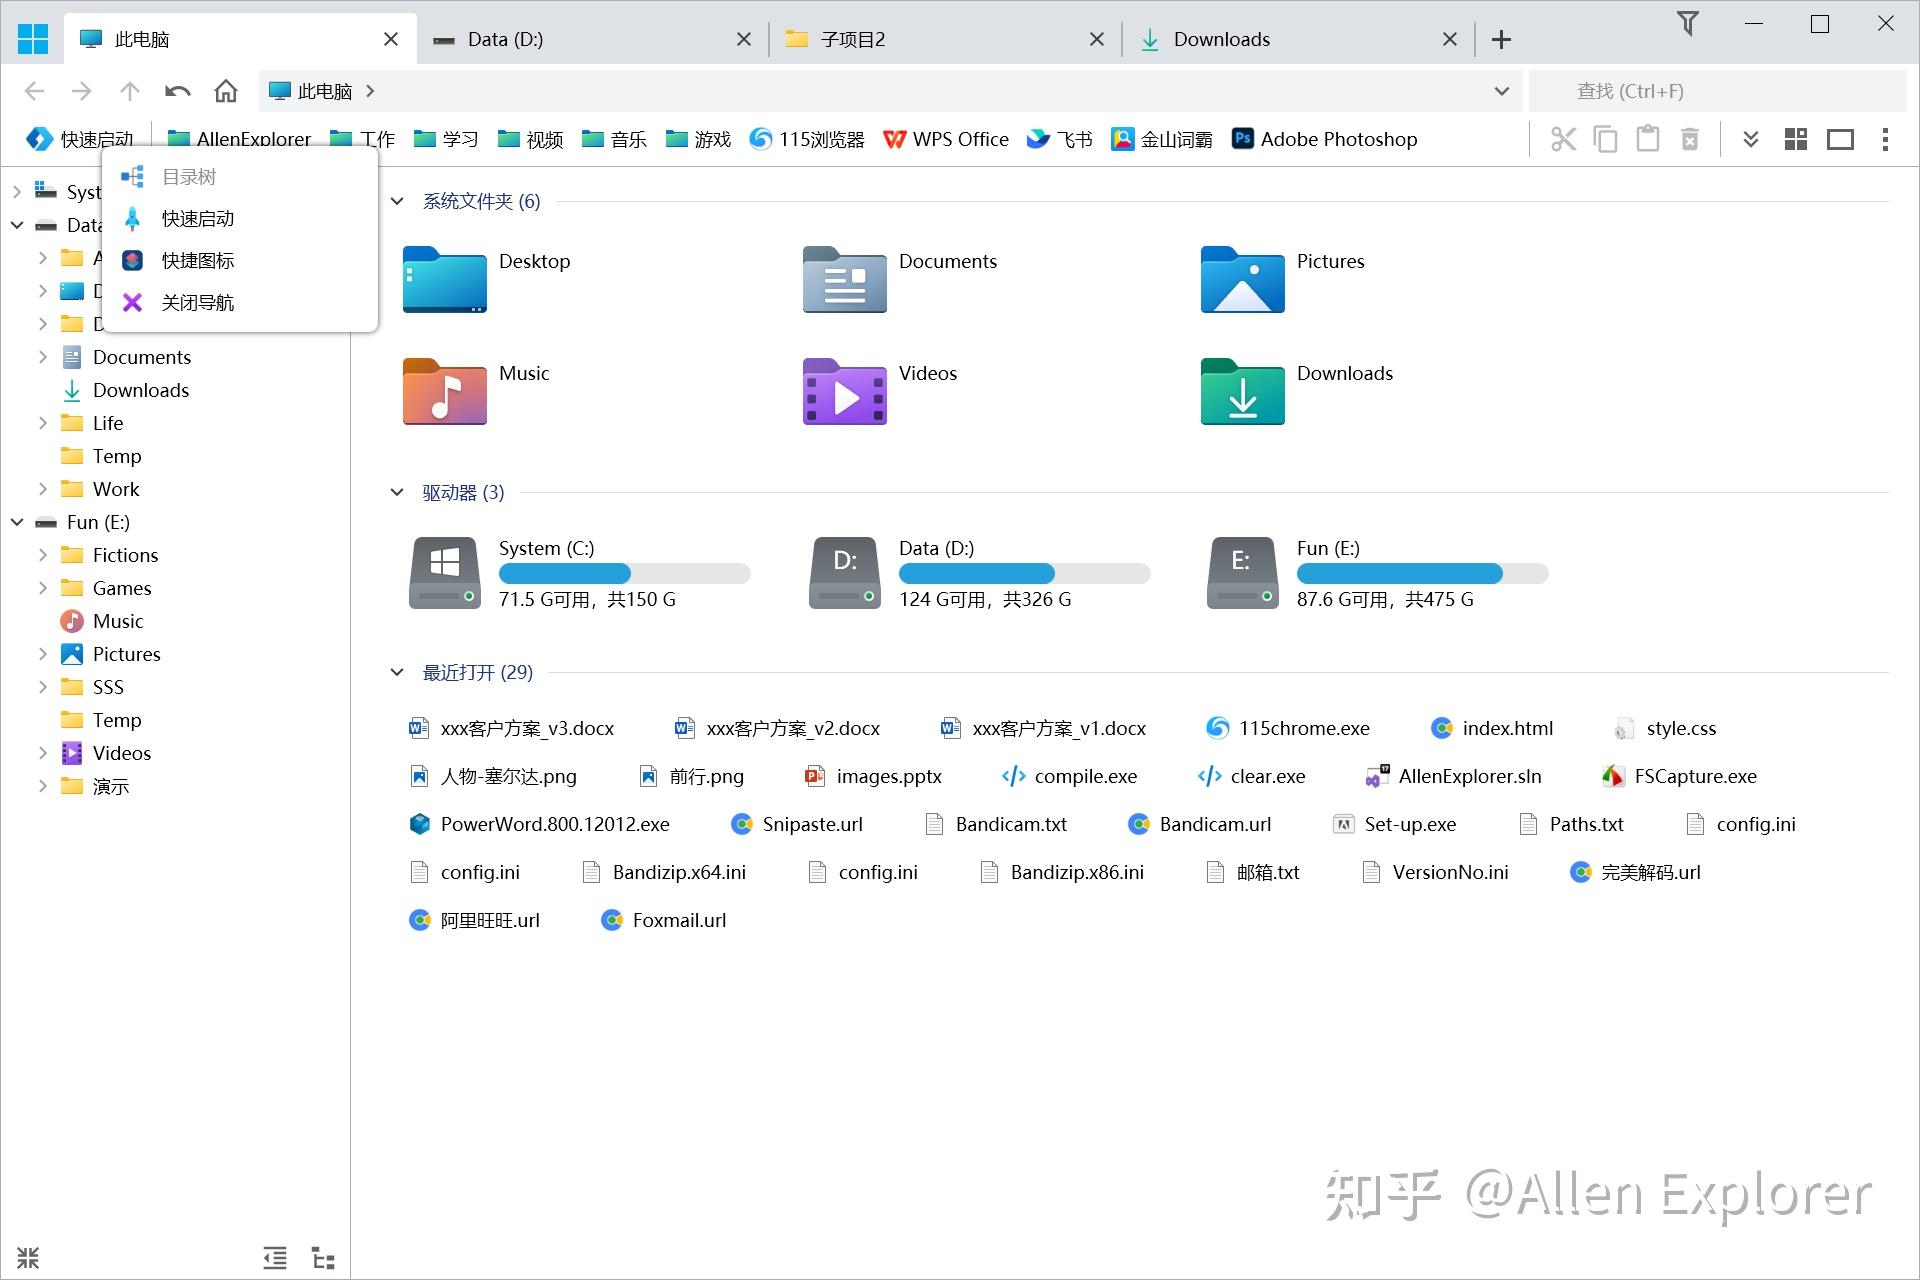Select the cut (scissors) icon
Image resolution: width=1920 pixels, height=1280 pixels.
[x=1563, y=139]
